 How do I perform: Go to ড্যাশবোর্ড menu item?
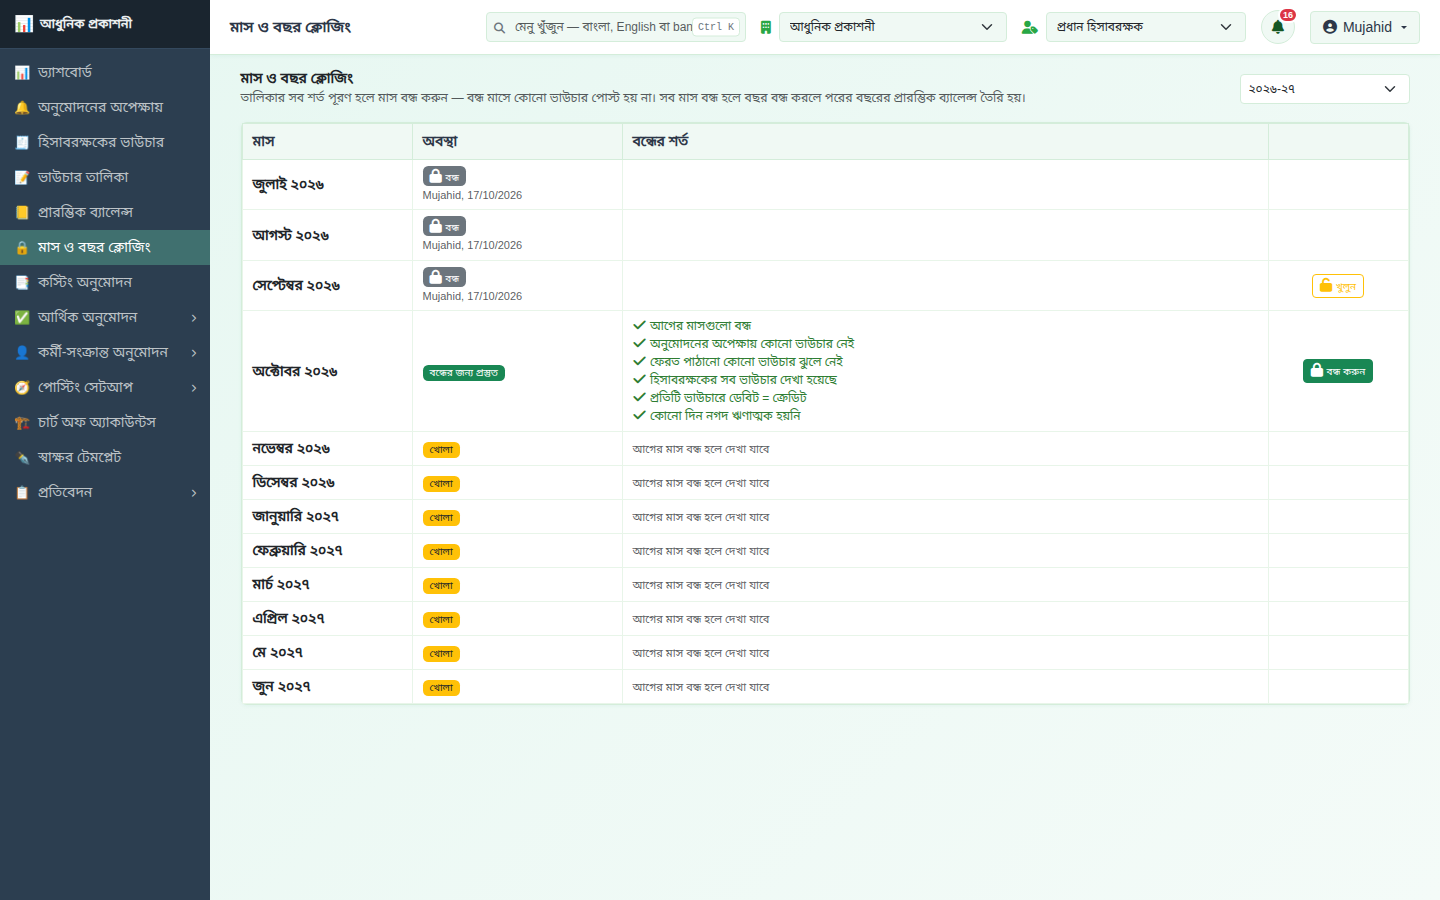tap(105, 72)
